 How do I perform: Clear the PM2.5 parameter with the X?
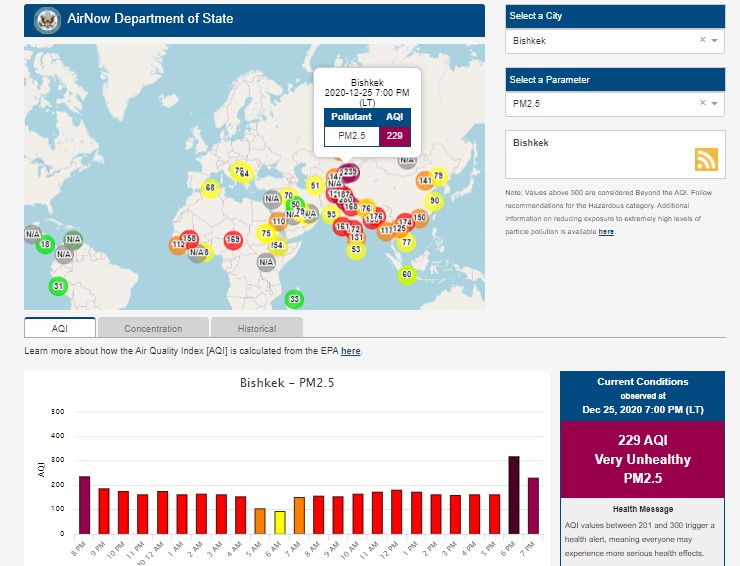click(702, 102)
